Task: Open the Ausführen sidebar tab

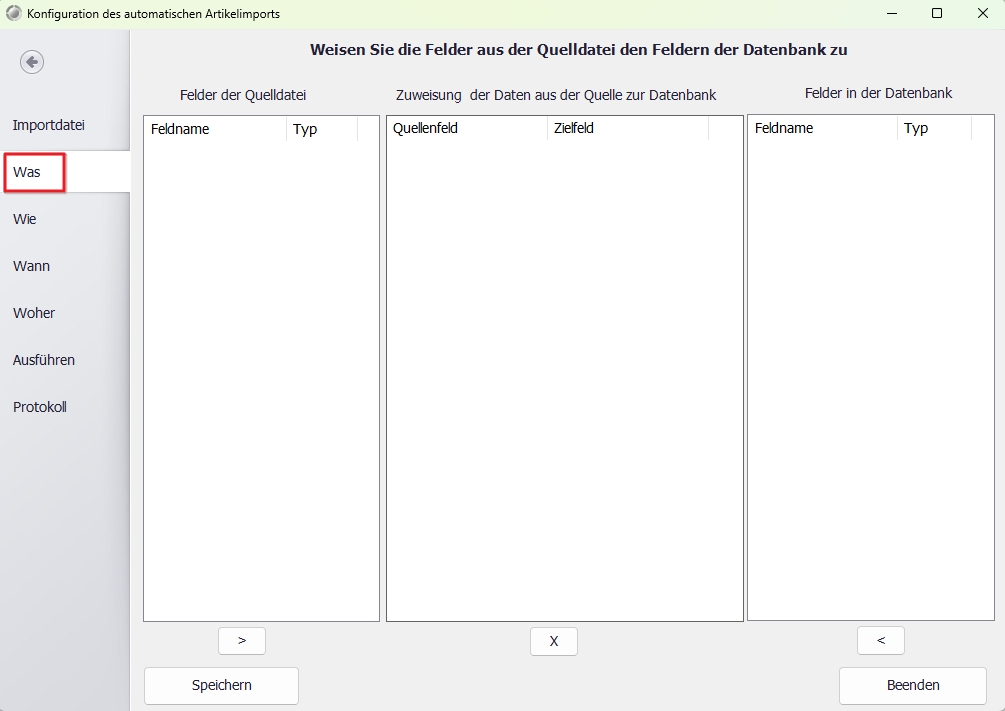Action: point(44,360)
